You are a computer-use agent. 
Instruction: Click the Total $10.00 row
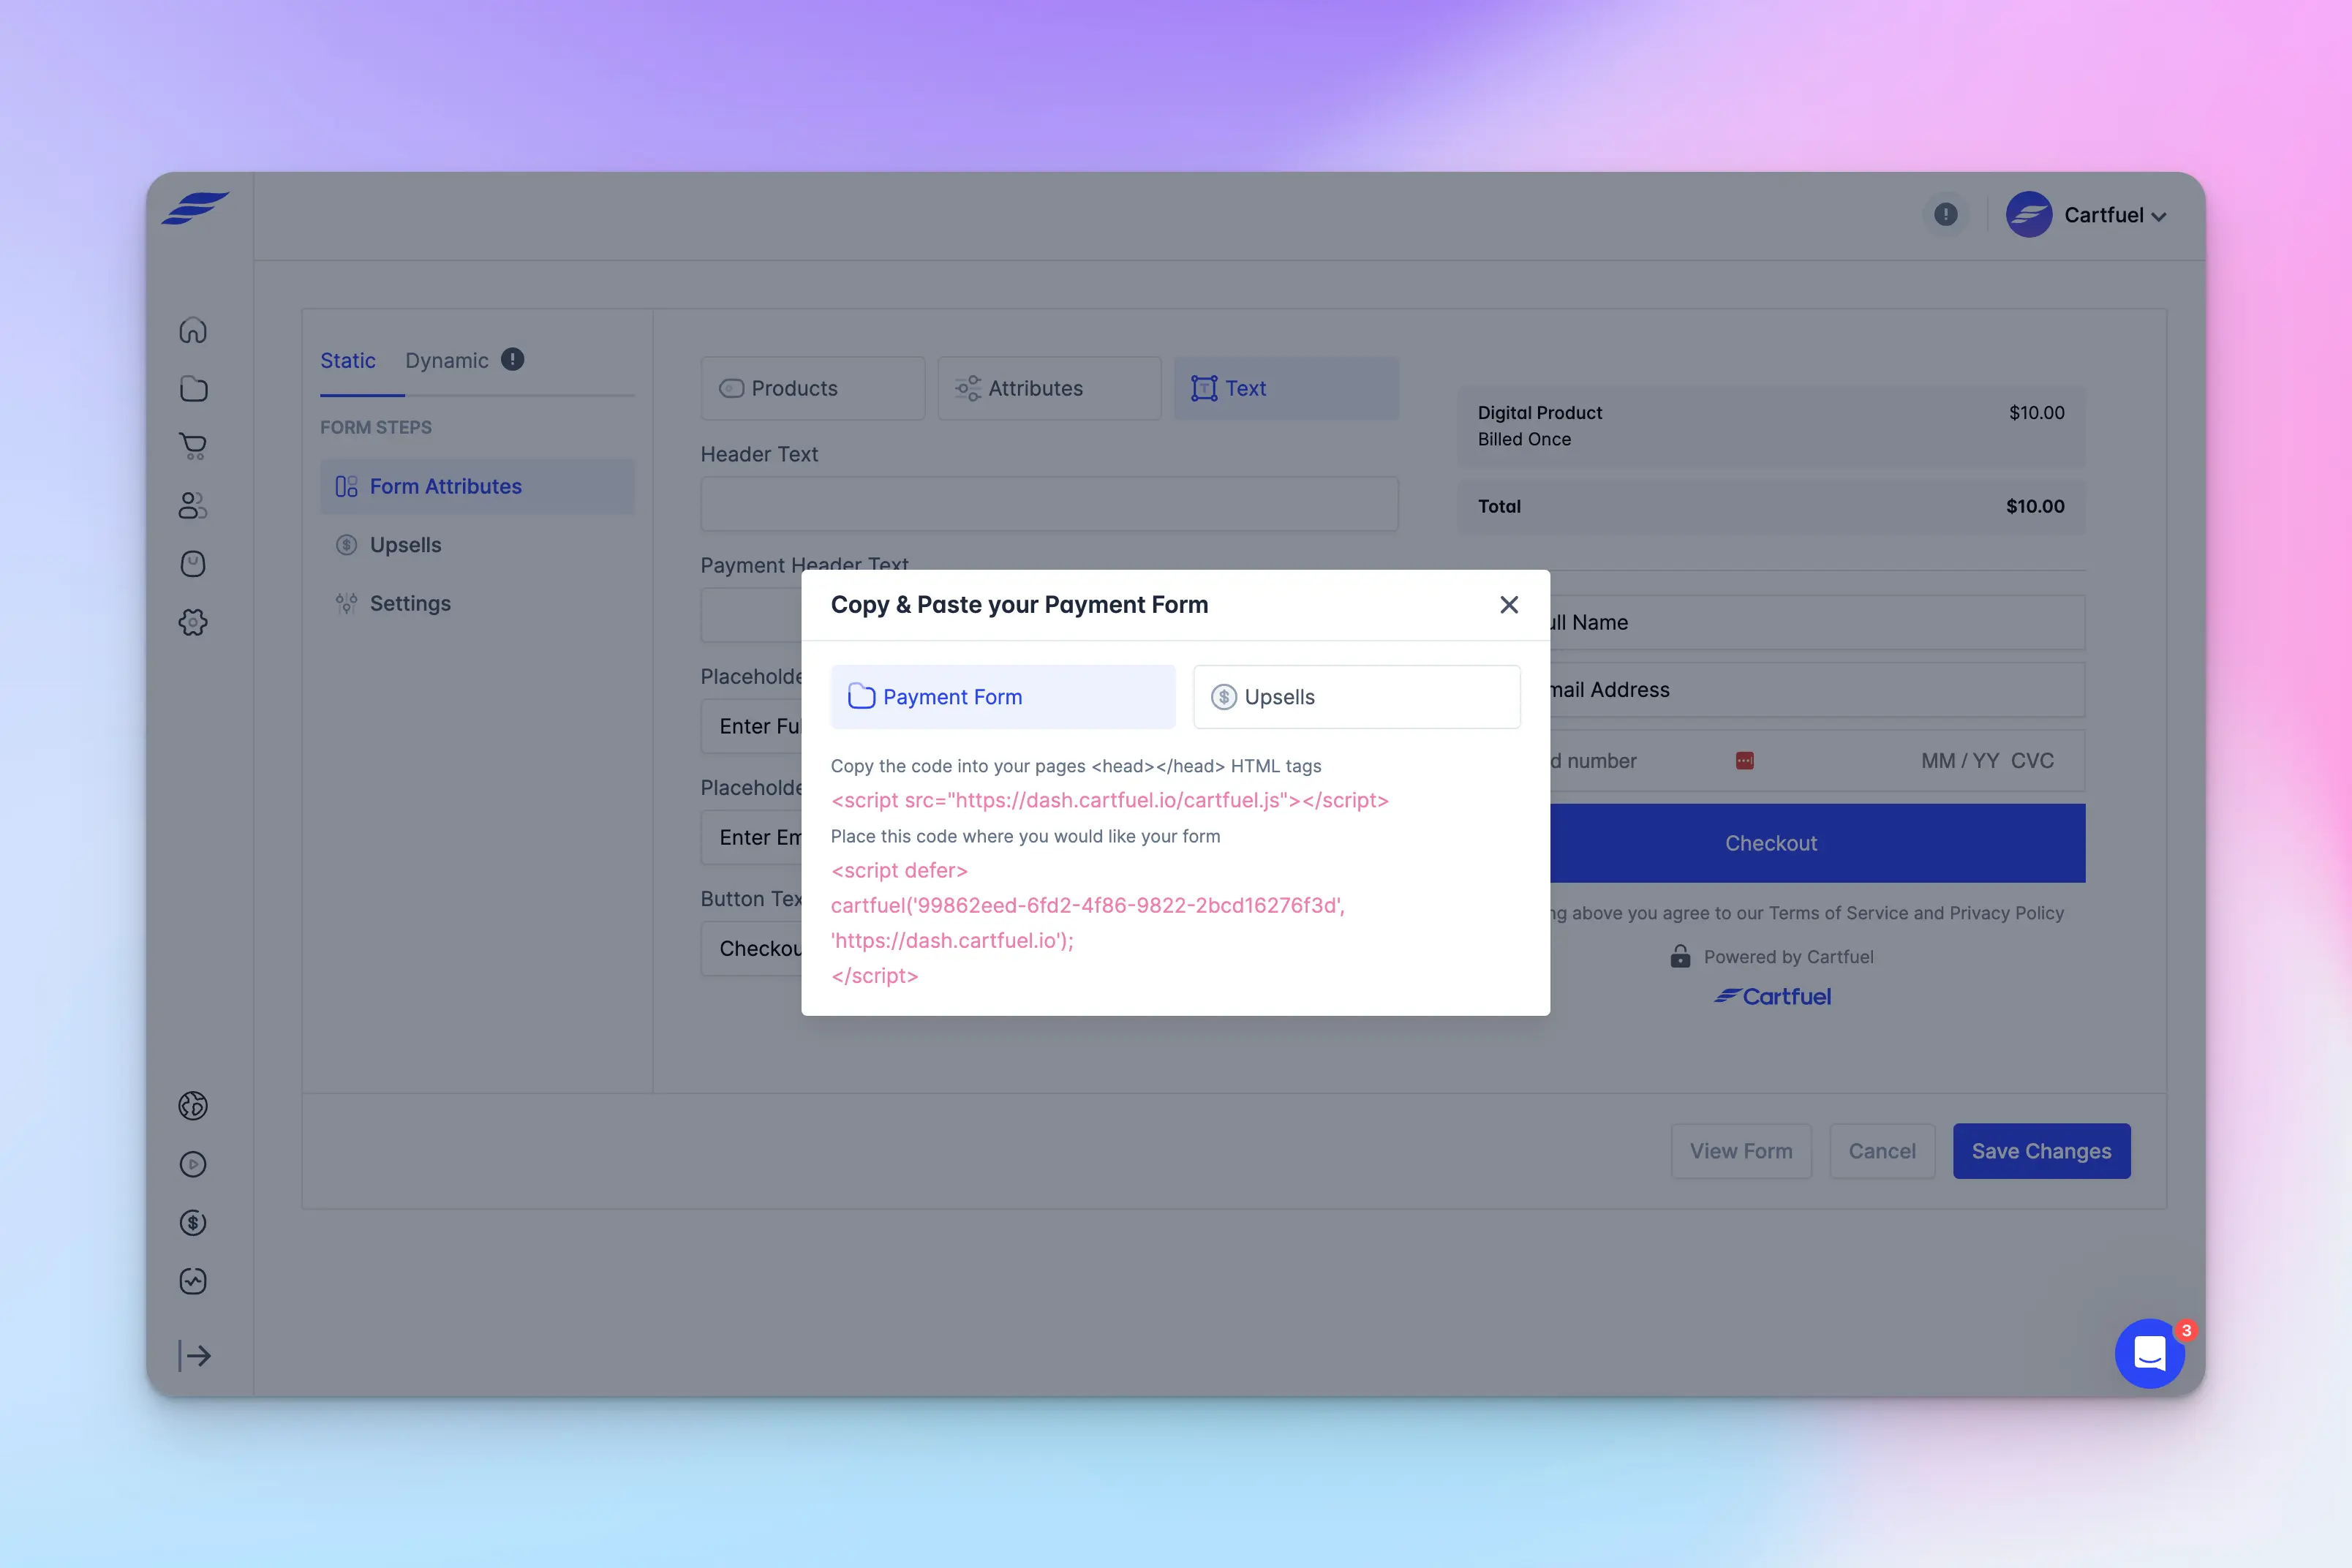(x=1771, y=506)
